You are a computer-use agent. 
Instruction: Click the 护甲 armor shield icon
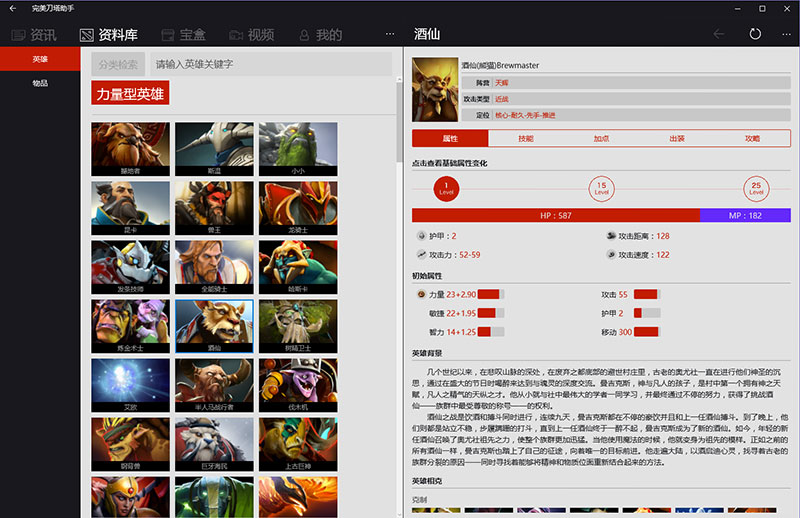pos(421,236)
